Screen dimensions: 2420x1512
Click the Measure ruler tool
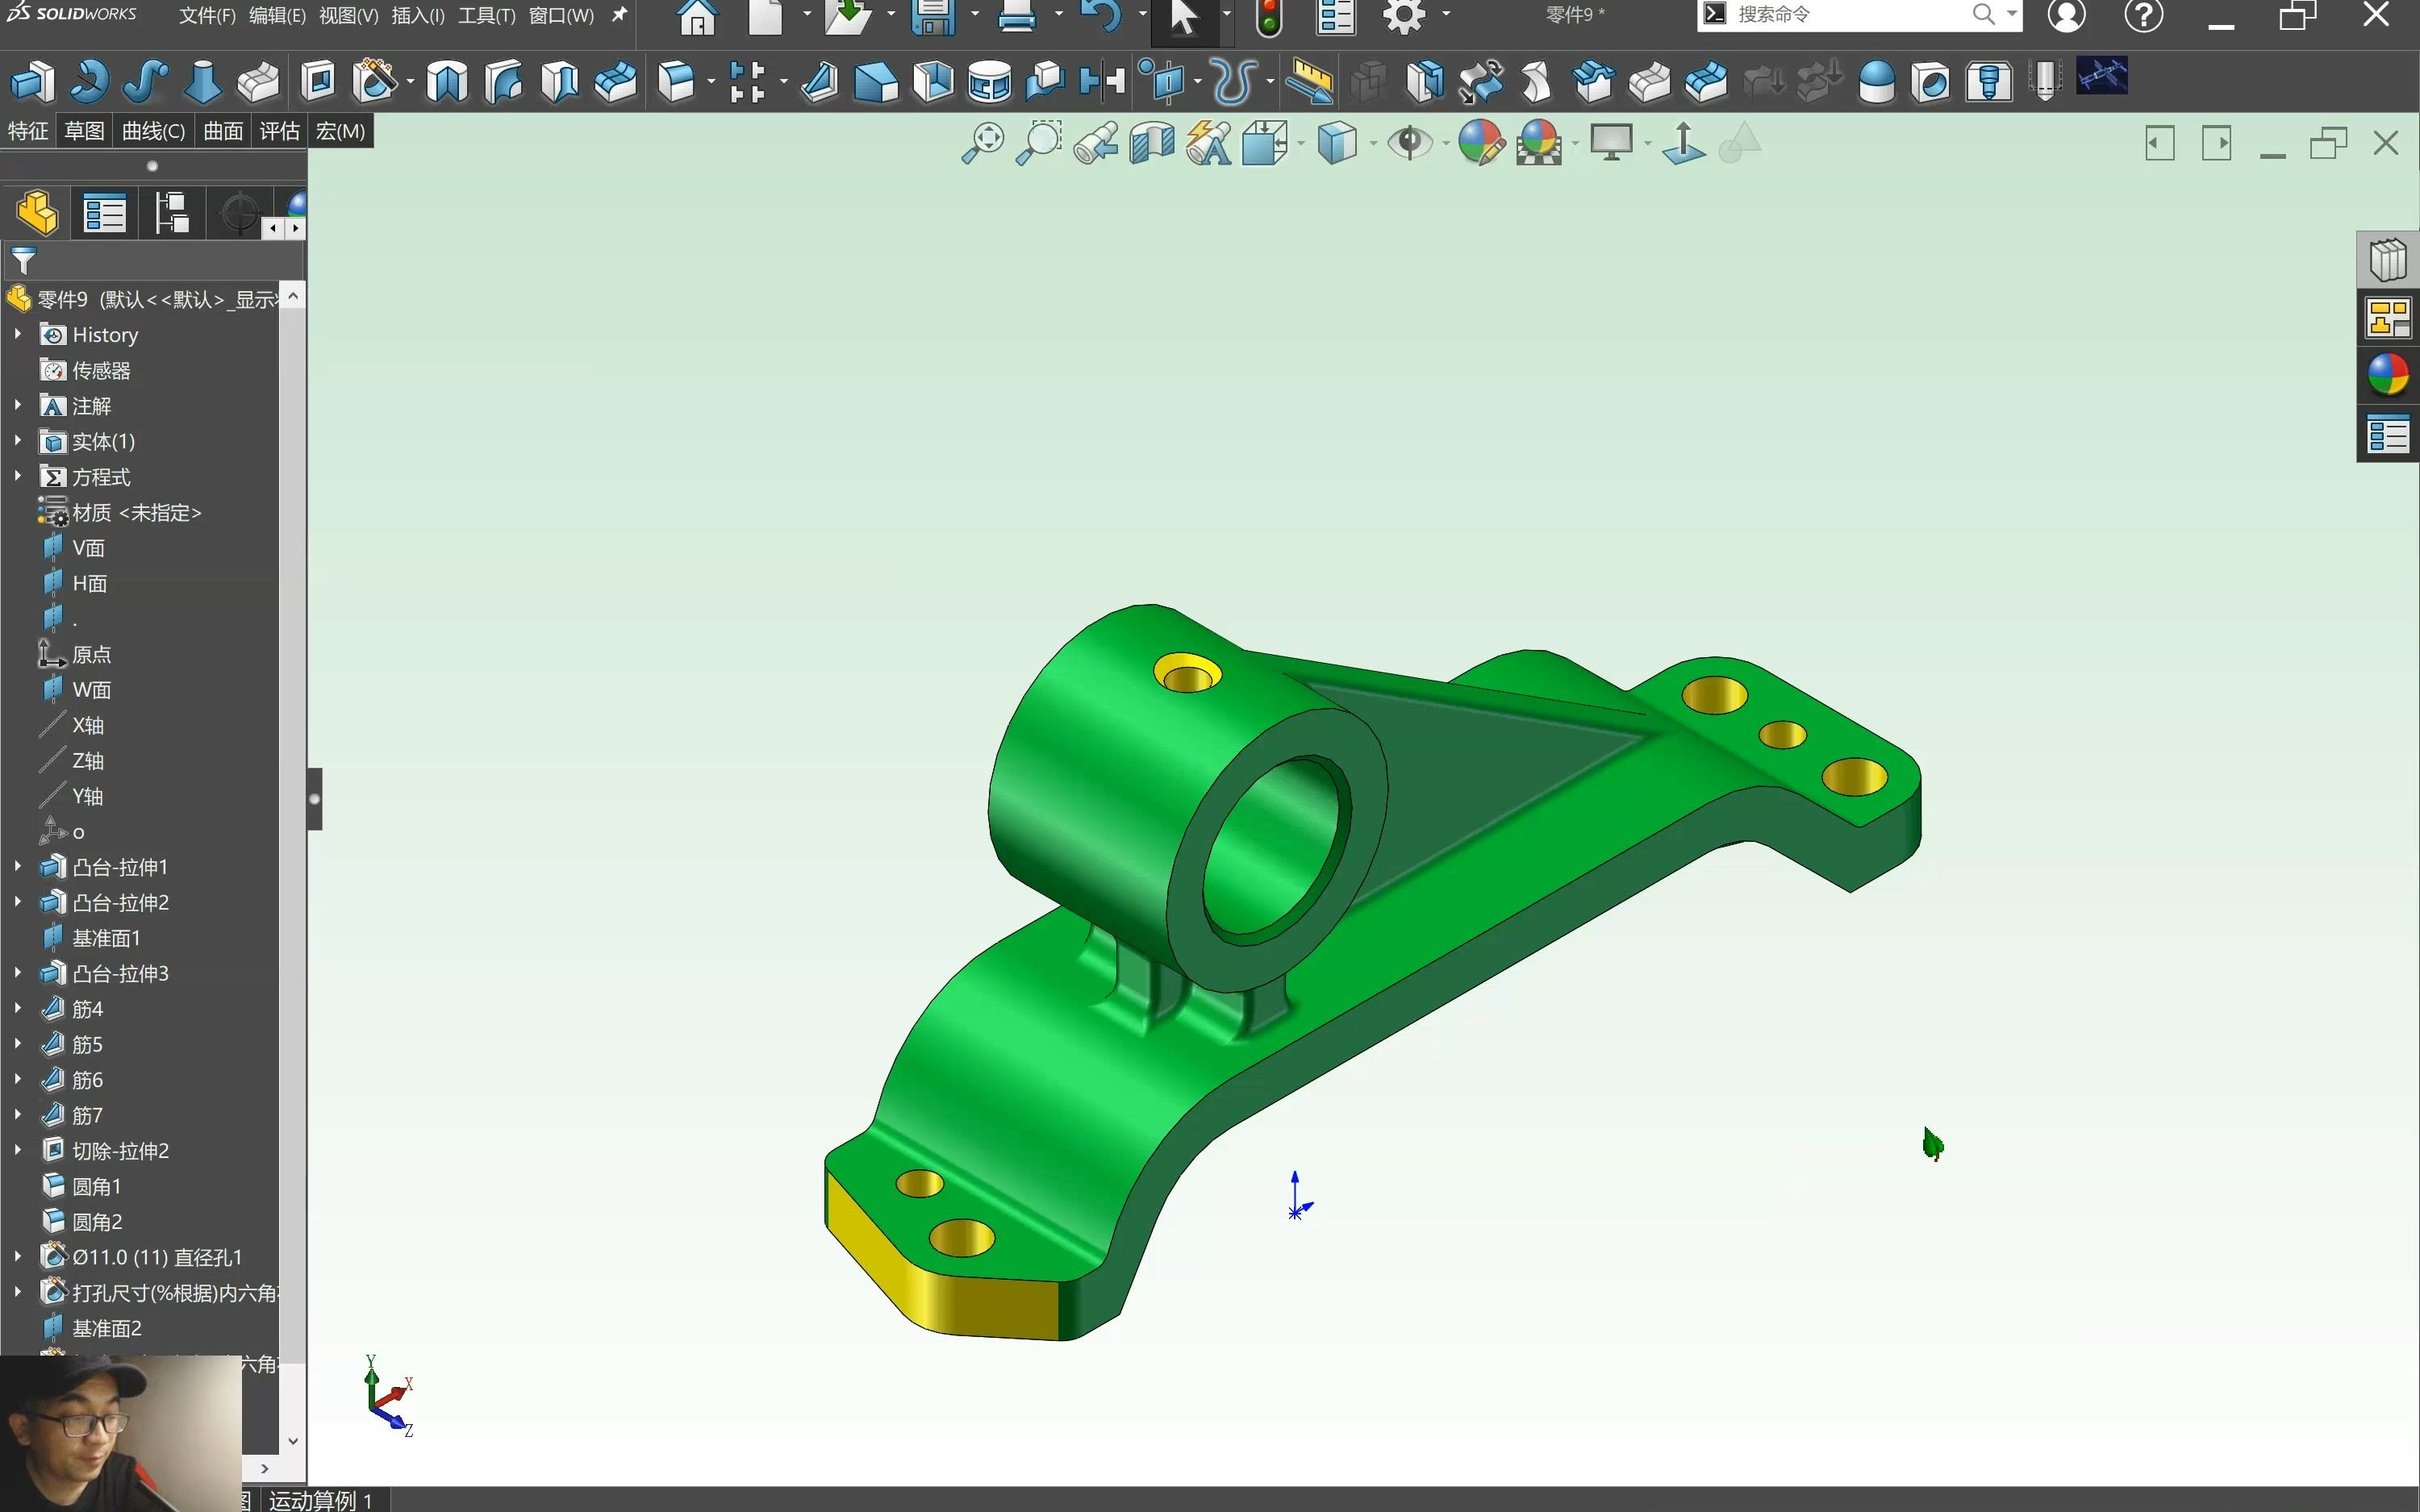click(1309, 82)
